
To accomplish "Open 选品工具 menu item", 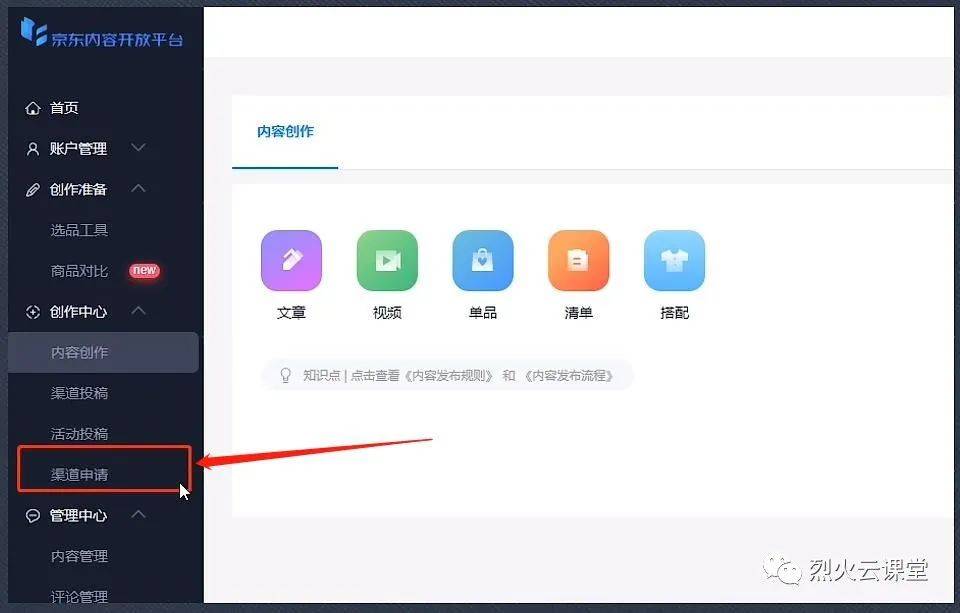I will pos(79,230).
